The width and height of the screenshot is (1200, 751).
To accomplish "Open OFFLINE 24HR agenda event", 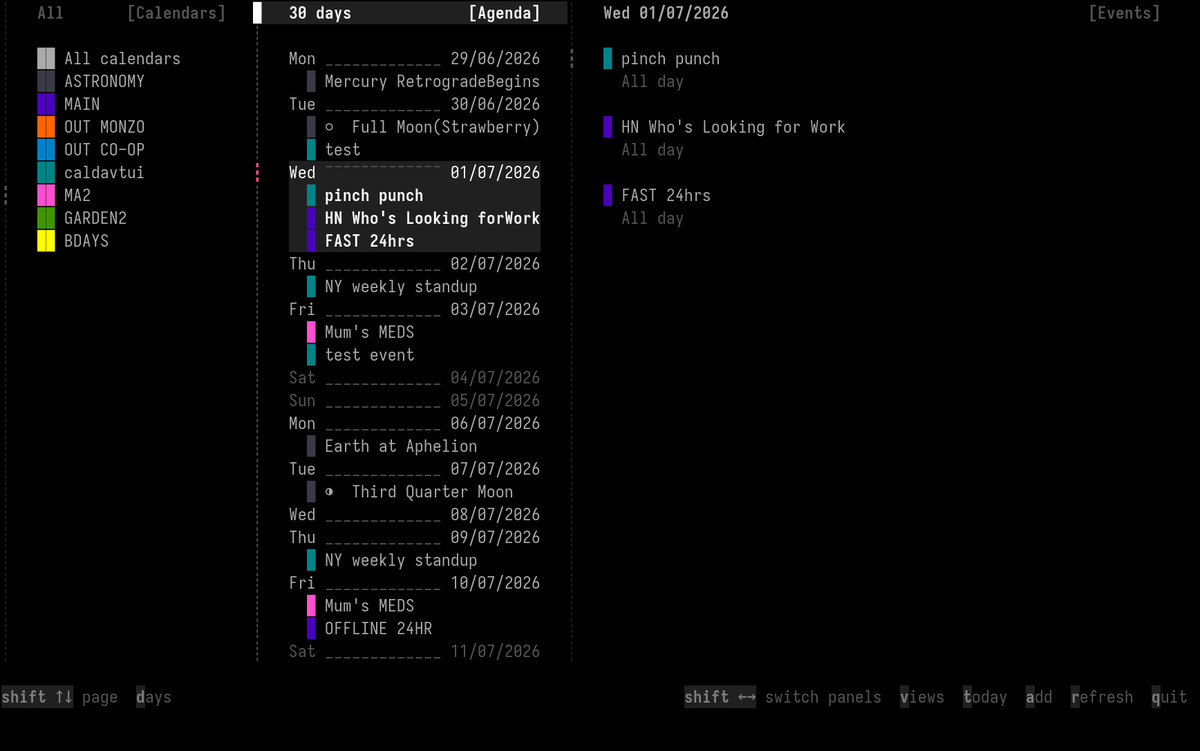I will click(x=378, y=629).
